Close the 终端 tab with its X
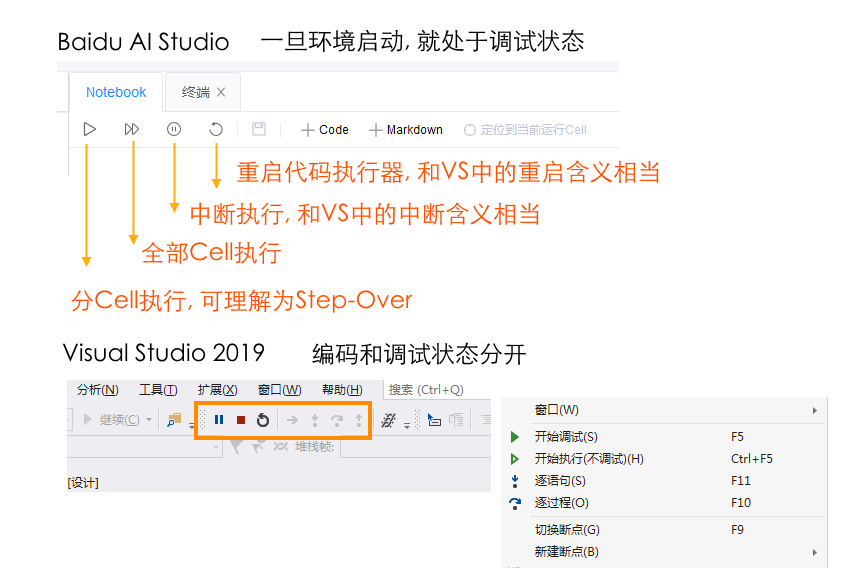Screen dimensions: 842x574 [x=221, y=92]
